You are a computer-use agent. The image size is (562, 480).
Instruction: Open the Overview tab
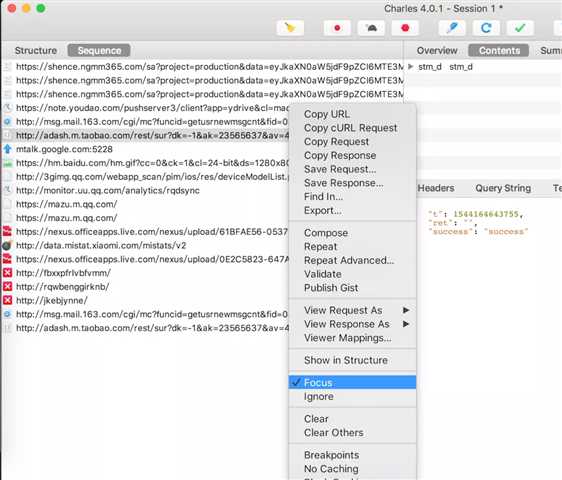pos(437,51)
